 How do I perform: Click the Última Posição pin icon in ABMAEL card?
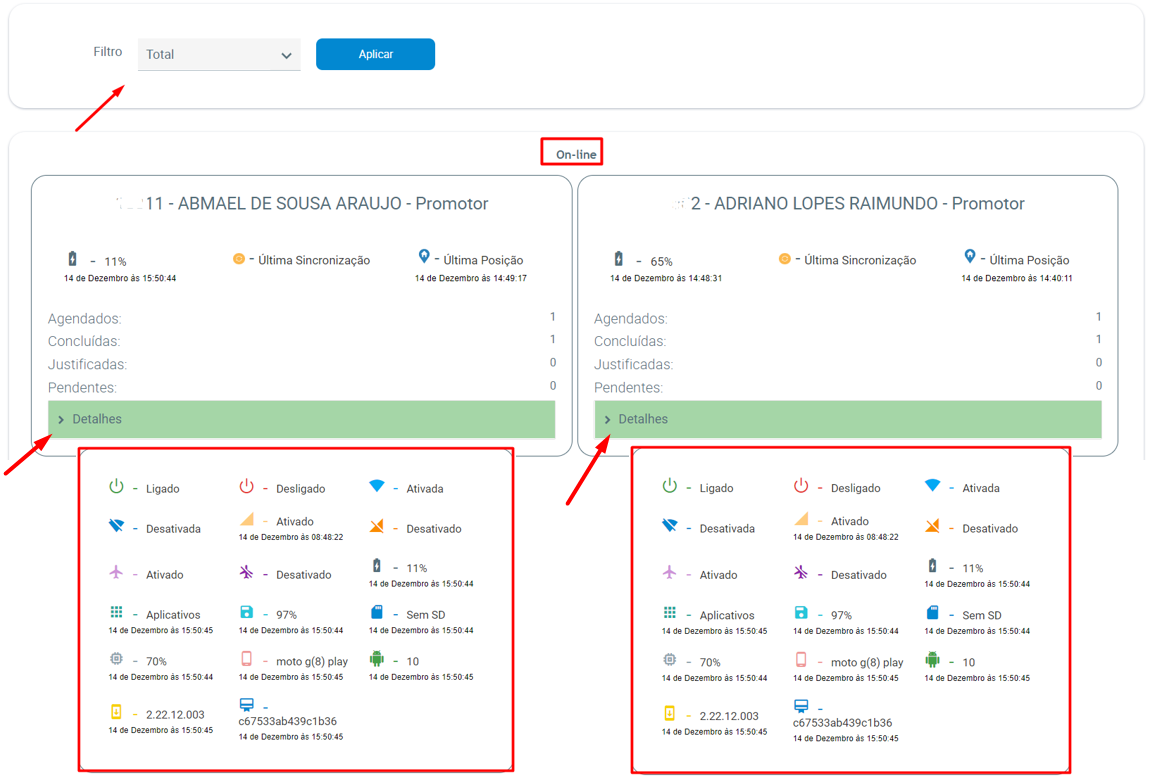click(424, 257)
